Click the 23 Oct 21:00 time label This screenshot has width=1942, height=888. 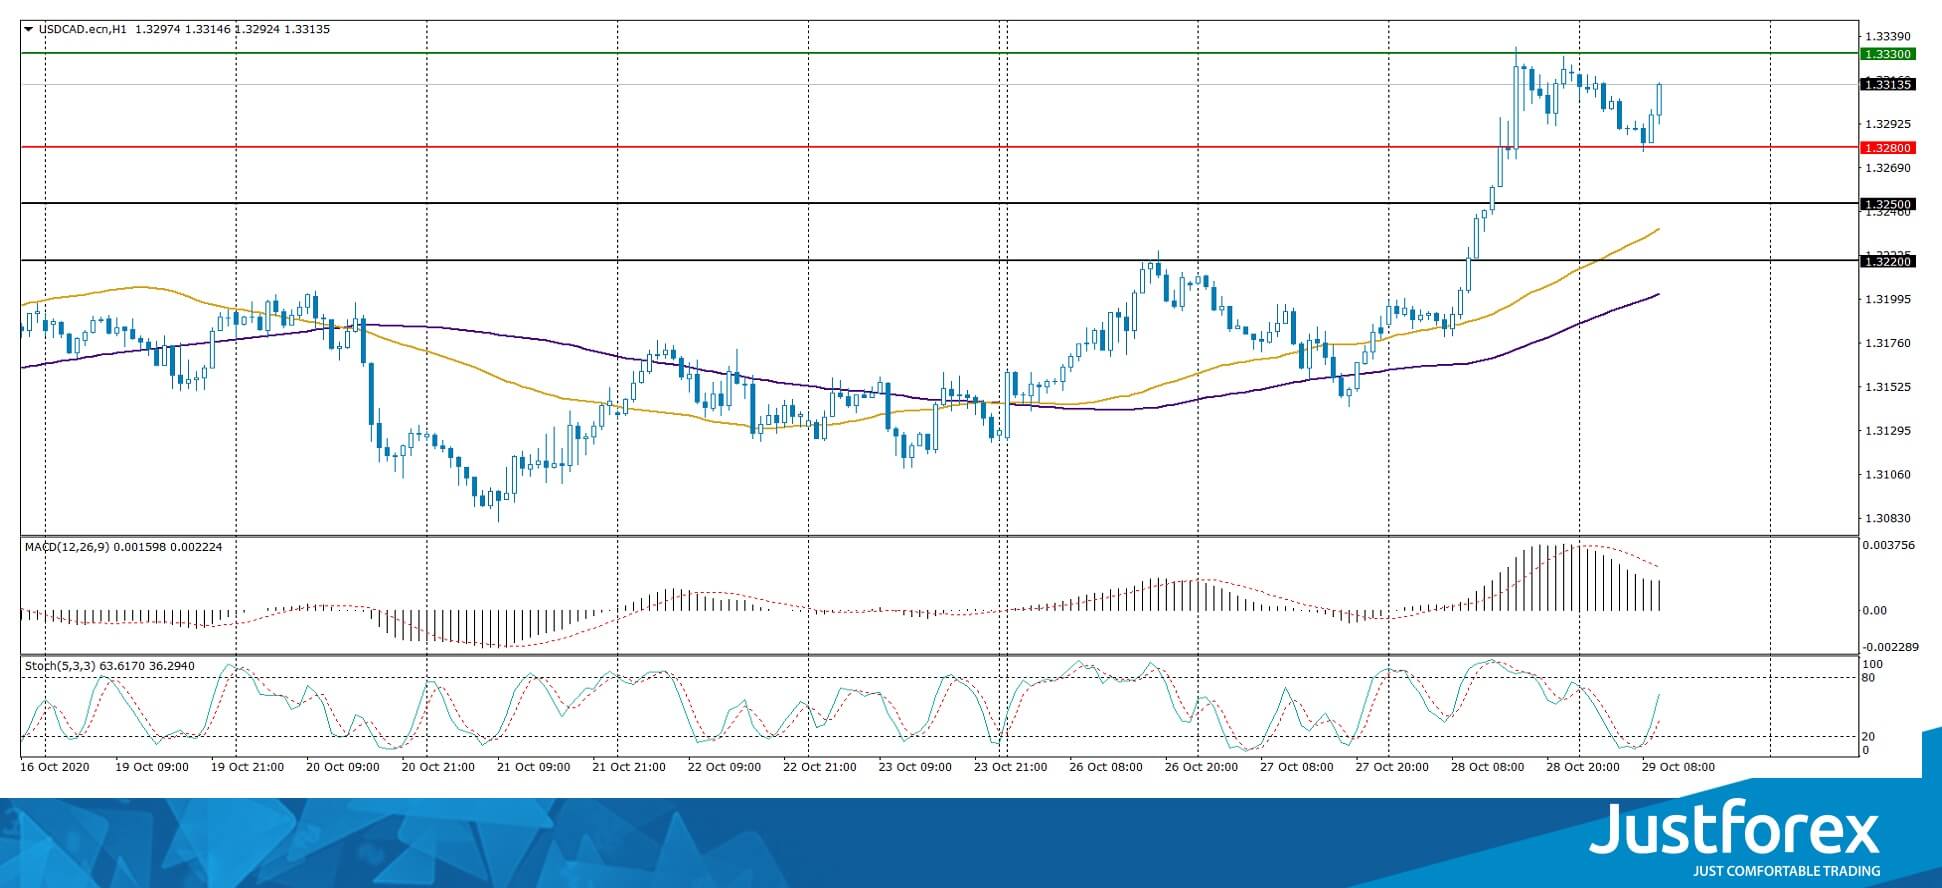(x=1010, y=768)
